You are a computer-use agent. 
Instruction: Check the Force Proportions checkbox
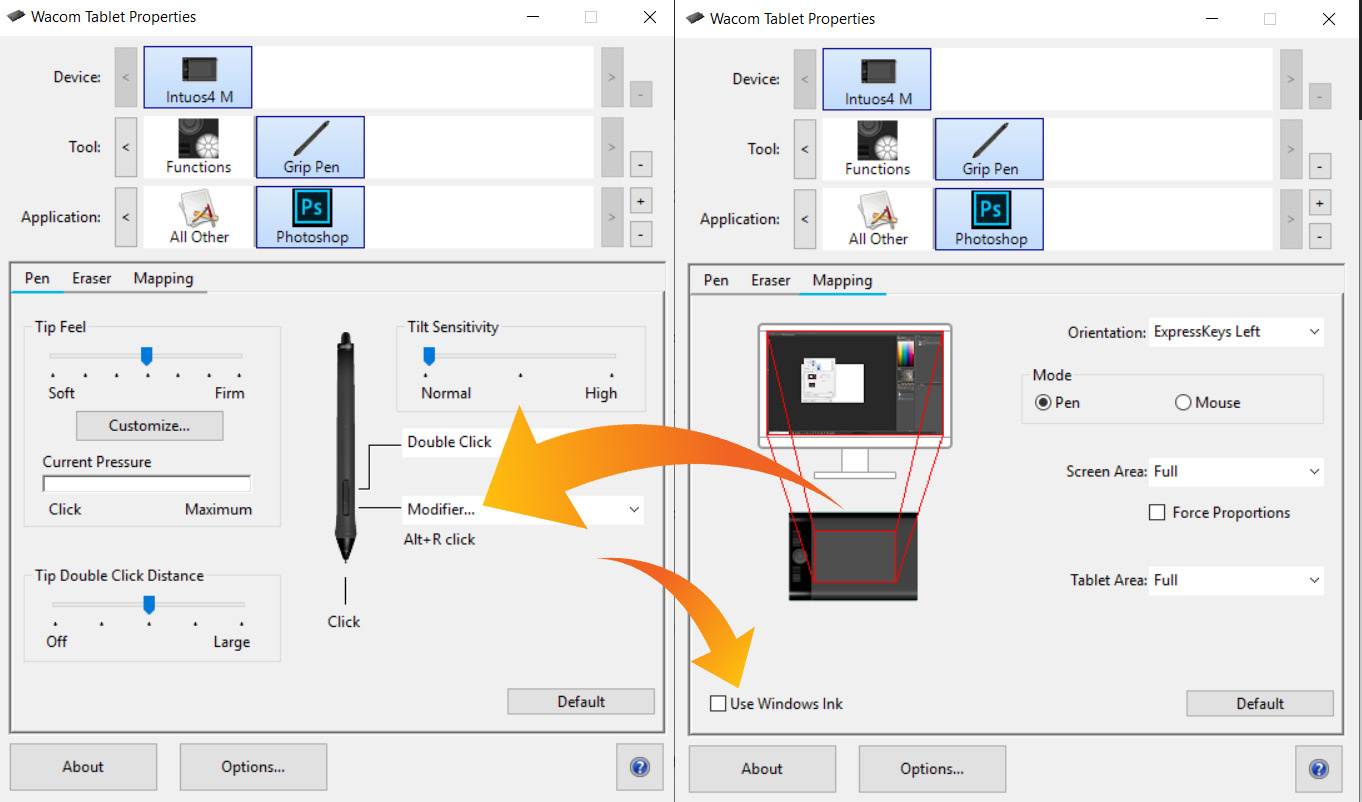pyautogui.click(x=1157, y=512)
